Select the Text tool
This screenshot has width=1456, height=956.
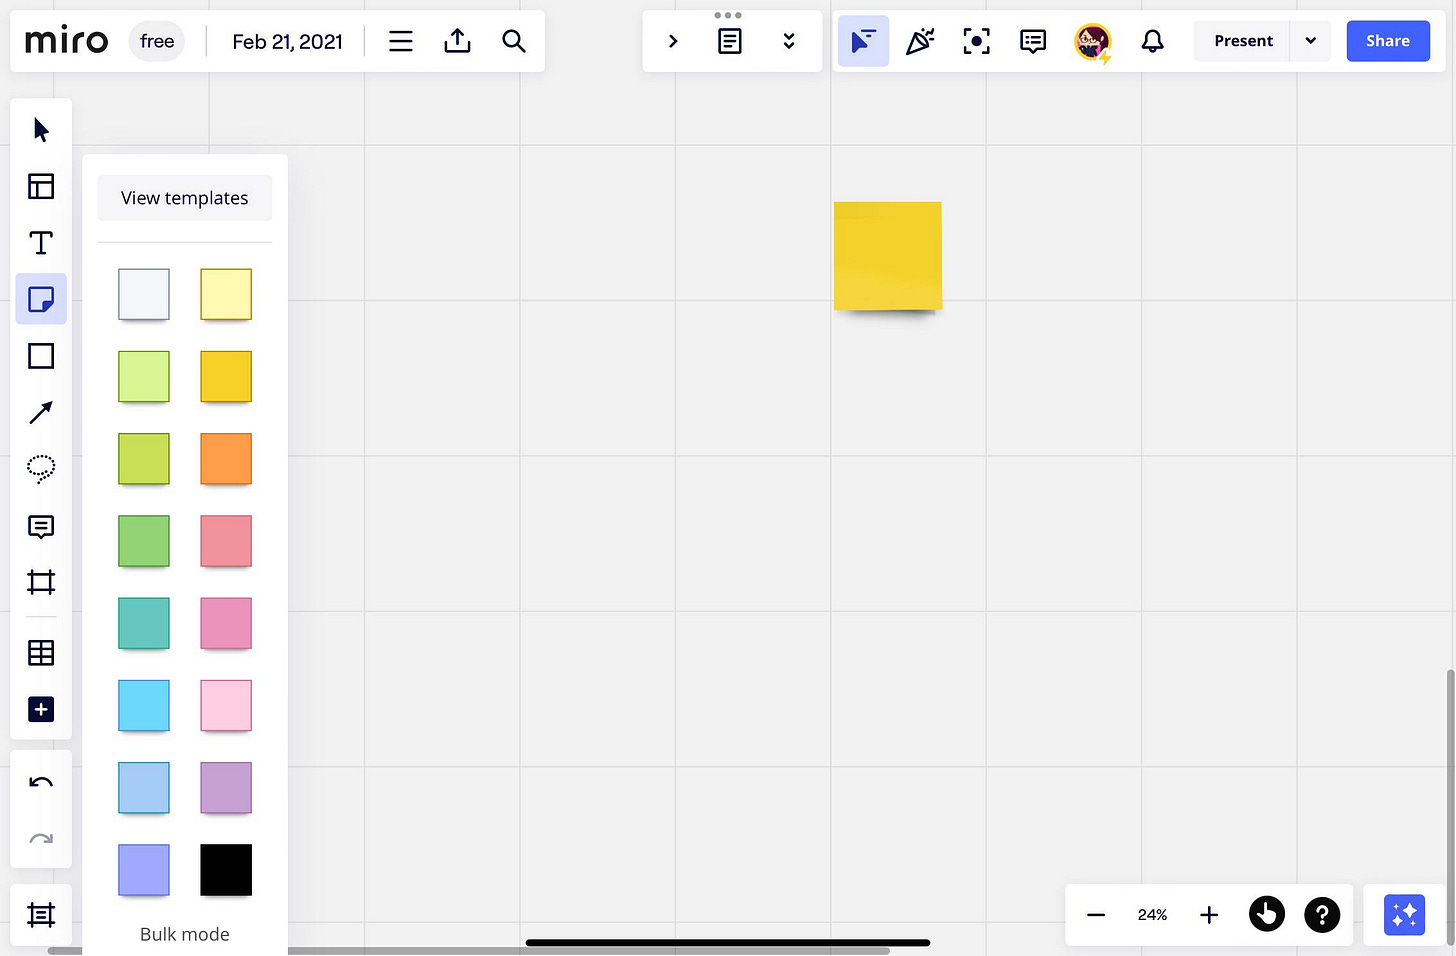41,243
